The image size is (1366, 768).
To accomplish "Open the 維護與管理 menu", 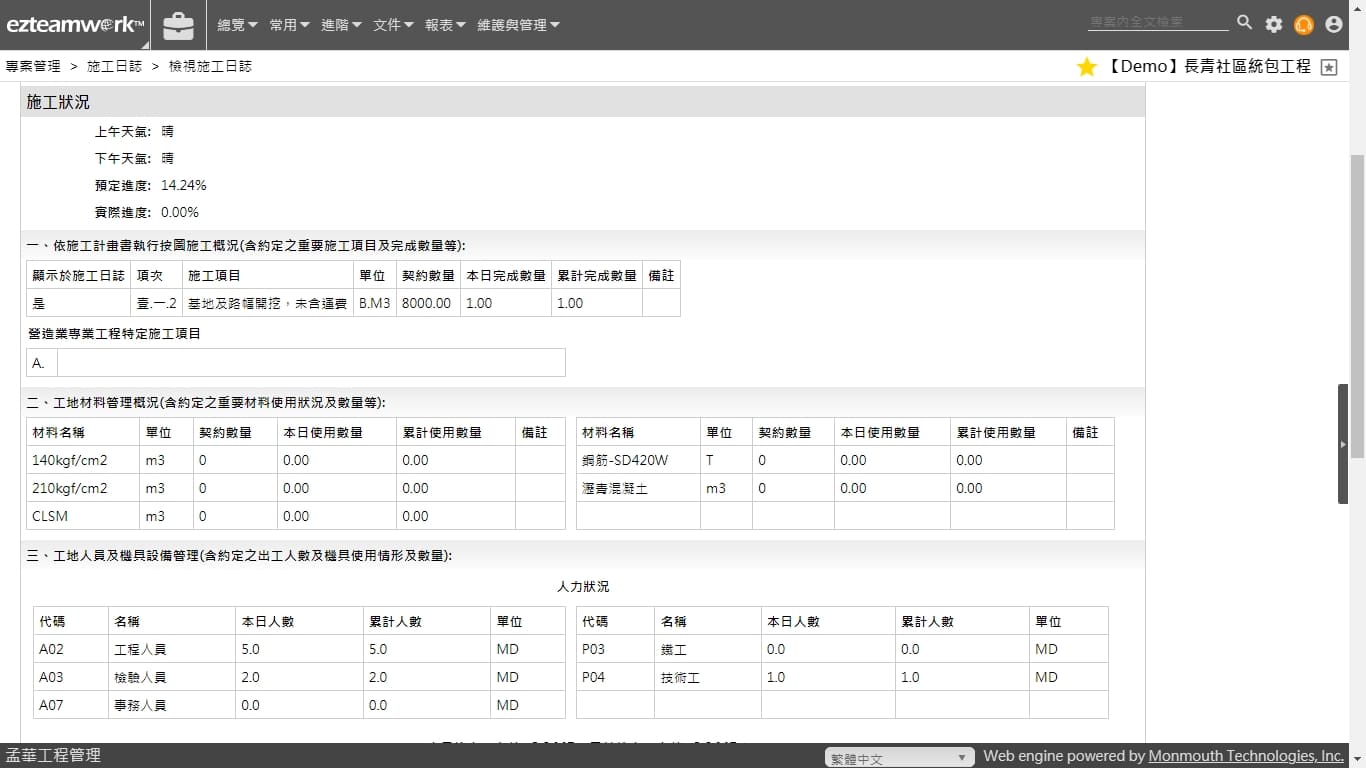I will 518,25.
